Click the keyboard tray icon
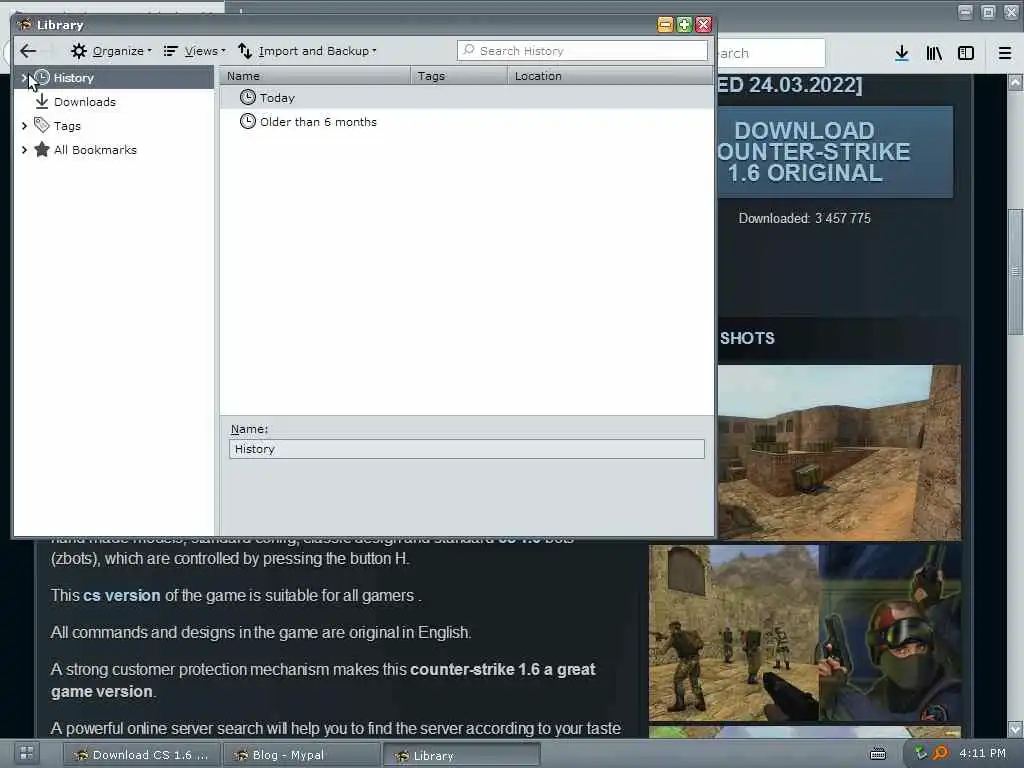The width and height of the screenshot is (1024, 768). point(878,754)
